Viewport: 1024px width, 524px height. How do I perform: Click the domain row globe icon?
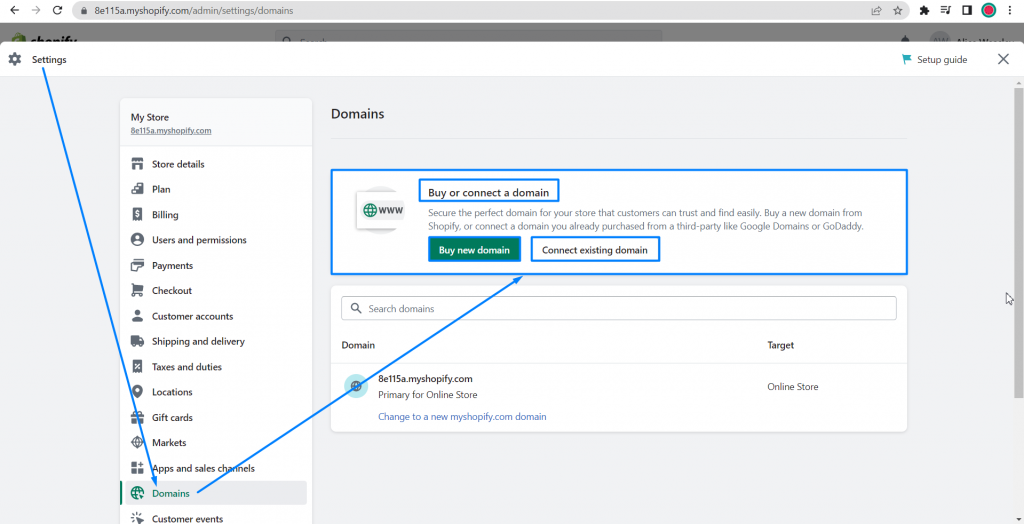pyautogui.click(x=356, y=386)
